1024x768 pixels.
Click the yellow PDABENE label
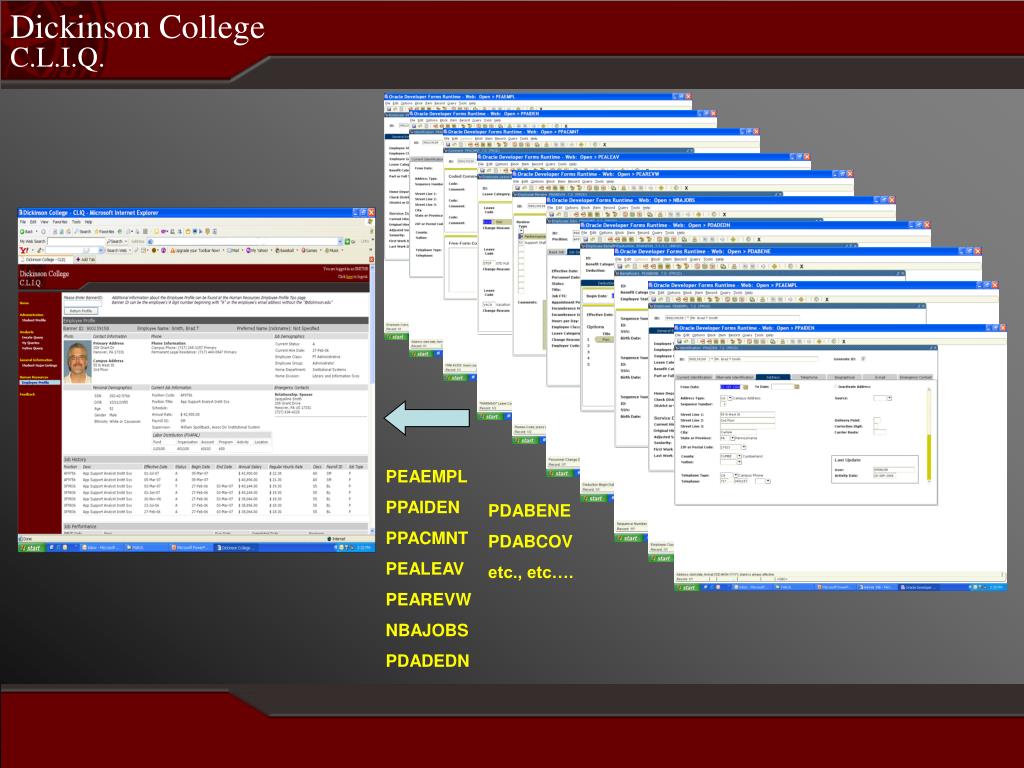coord(530,511)
